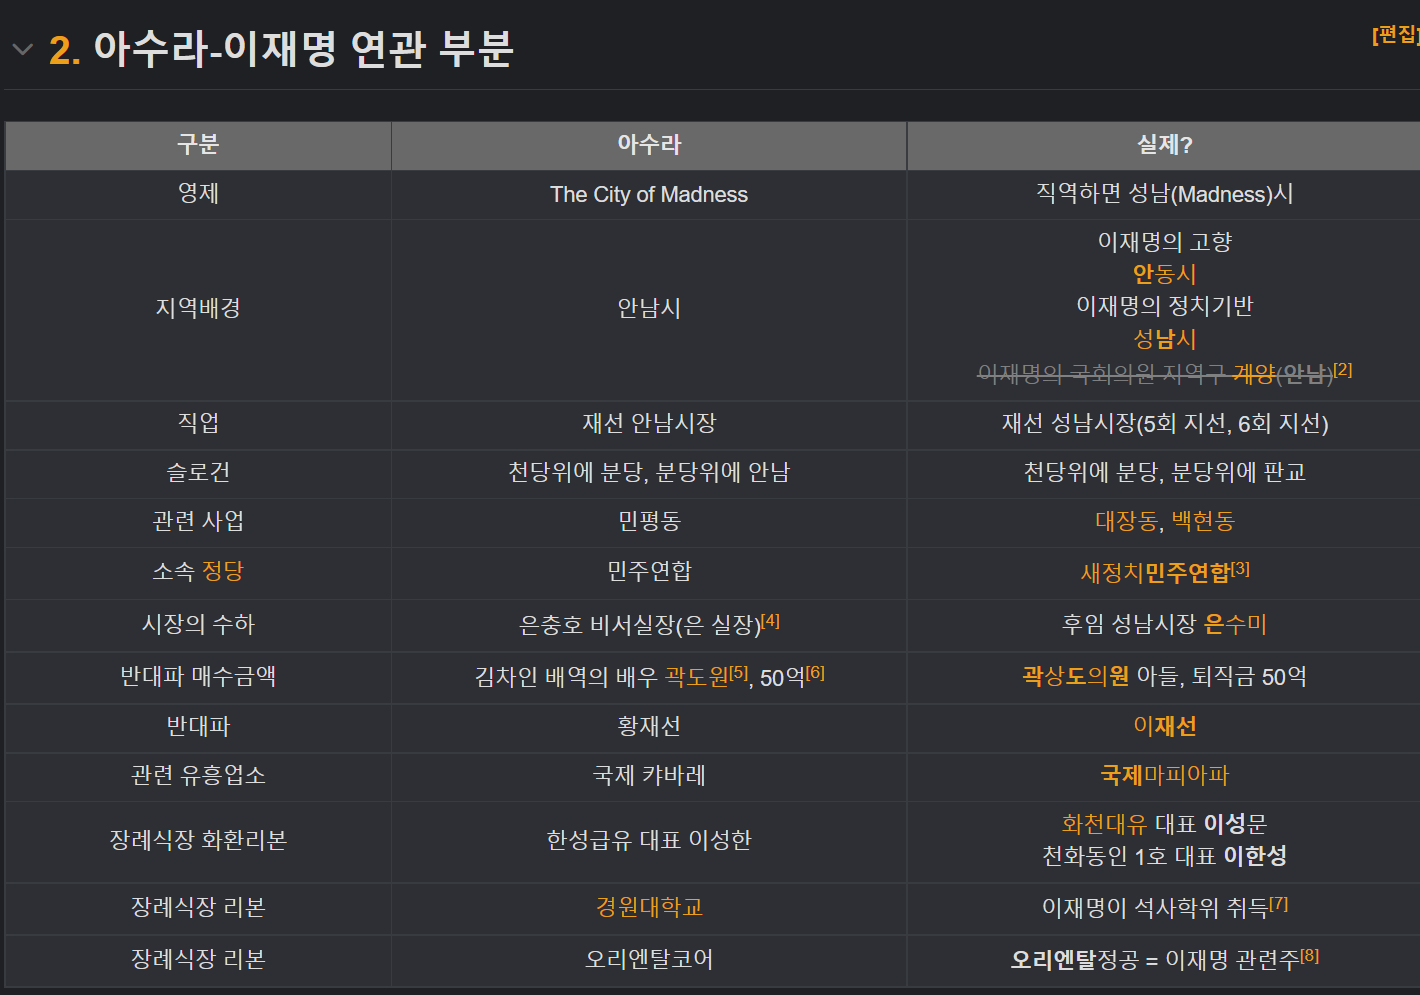Open the 화천대유 link
1420x995 pixels.
[x=1104, y=824]
